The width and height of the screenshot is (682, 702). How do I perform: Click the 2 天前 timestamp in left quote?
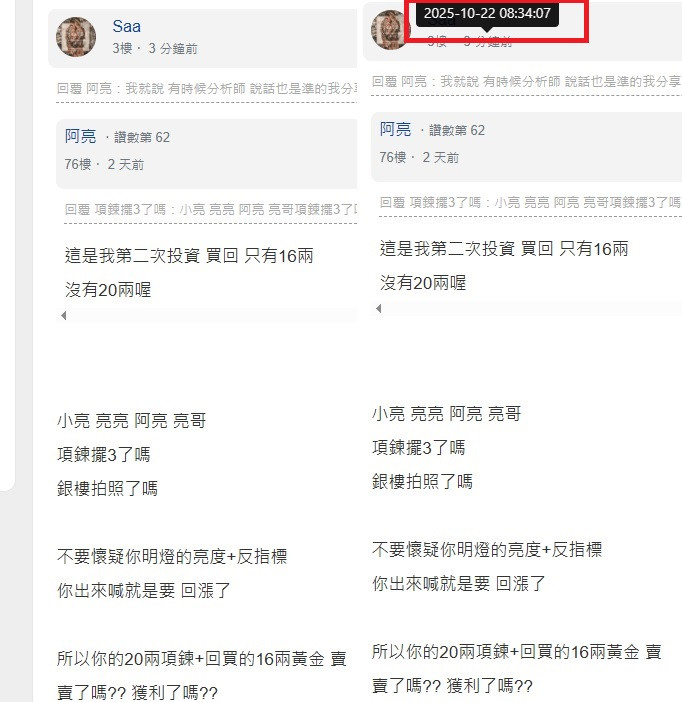point(126,164)
